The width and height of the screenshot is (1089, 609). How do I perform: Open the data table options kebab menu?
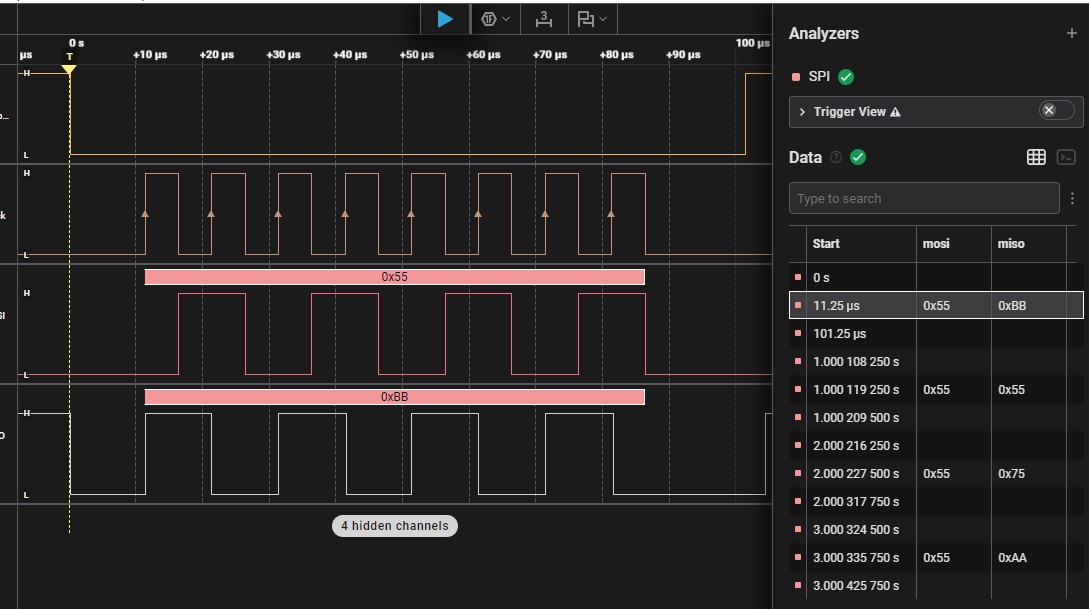point(1072,198)
